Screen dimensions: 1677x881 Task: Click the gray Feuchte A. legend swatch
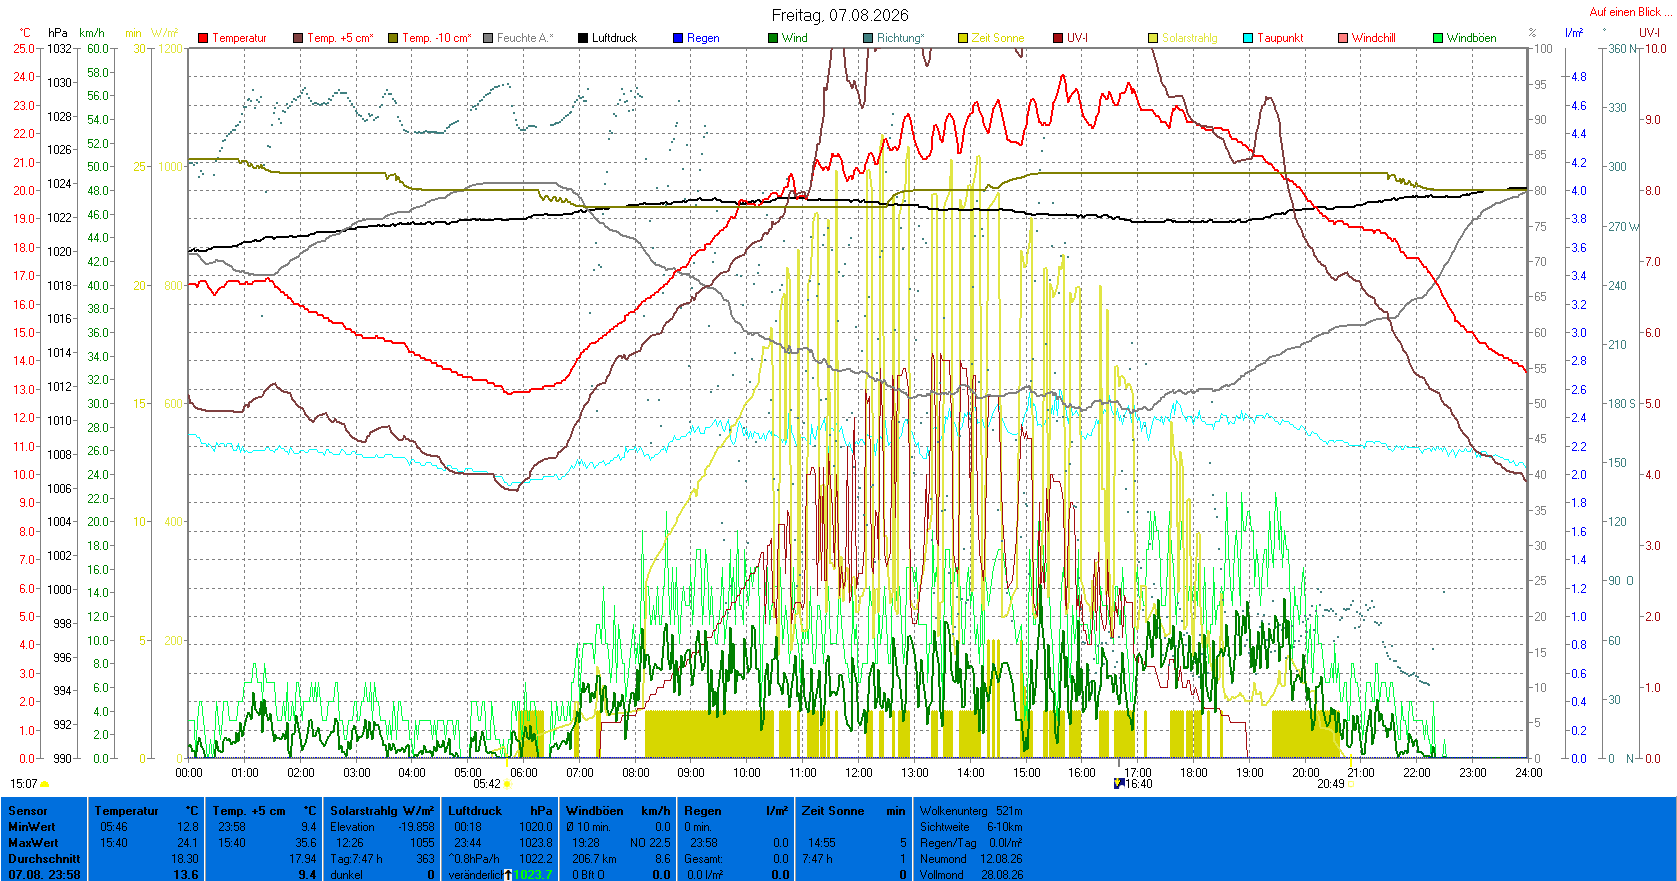tap(488, 38)
